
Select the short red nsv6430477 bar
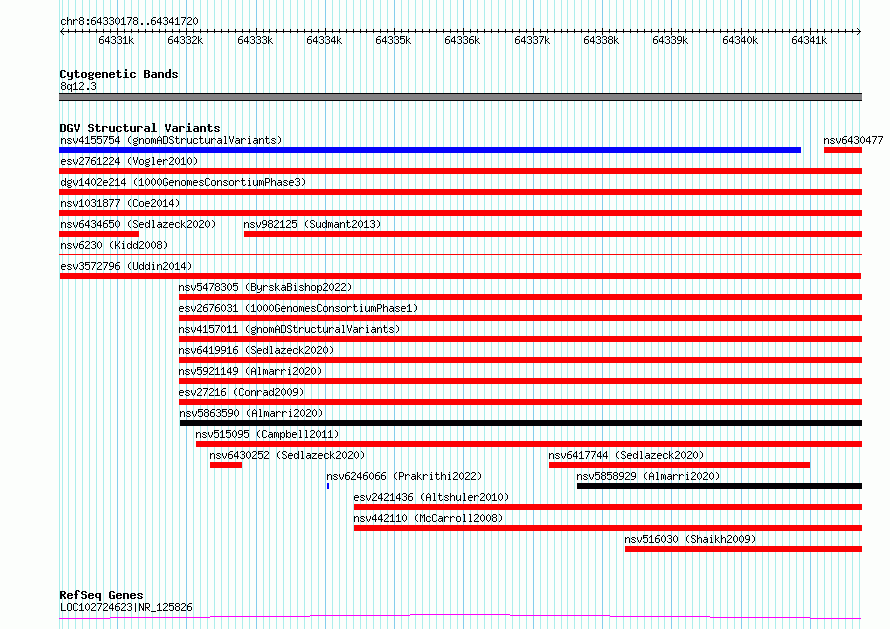tap(843, 150)
